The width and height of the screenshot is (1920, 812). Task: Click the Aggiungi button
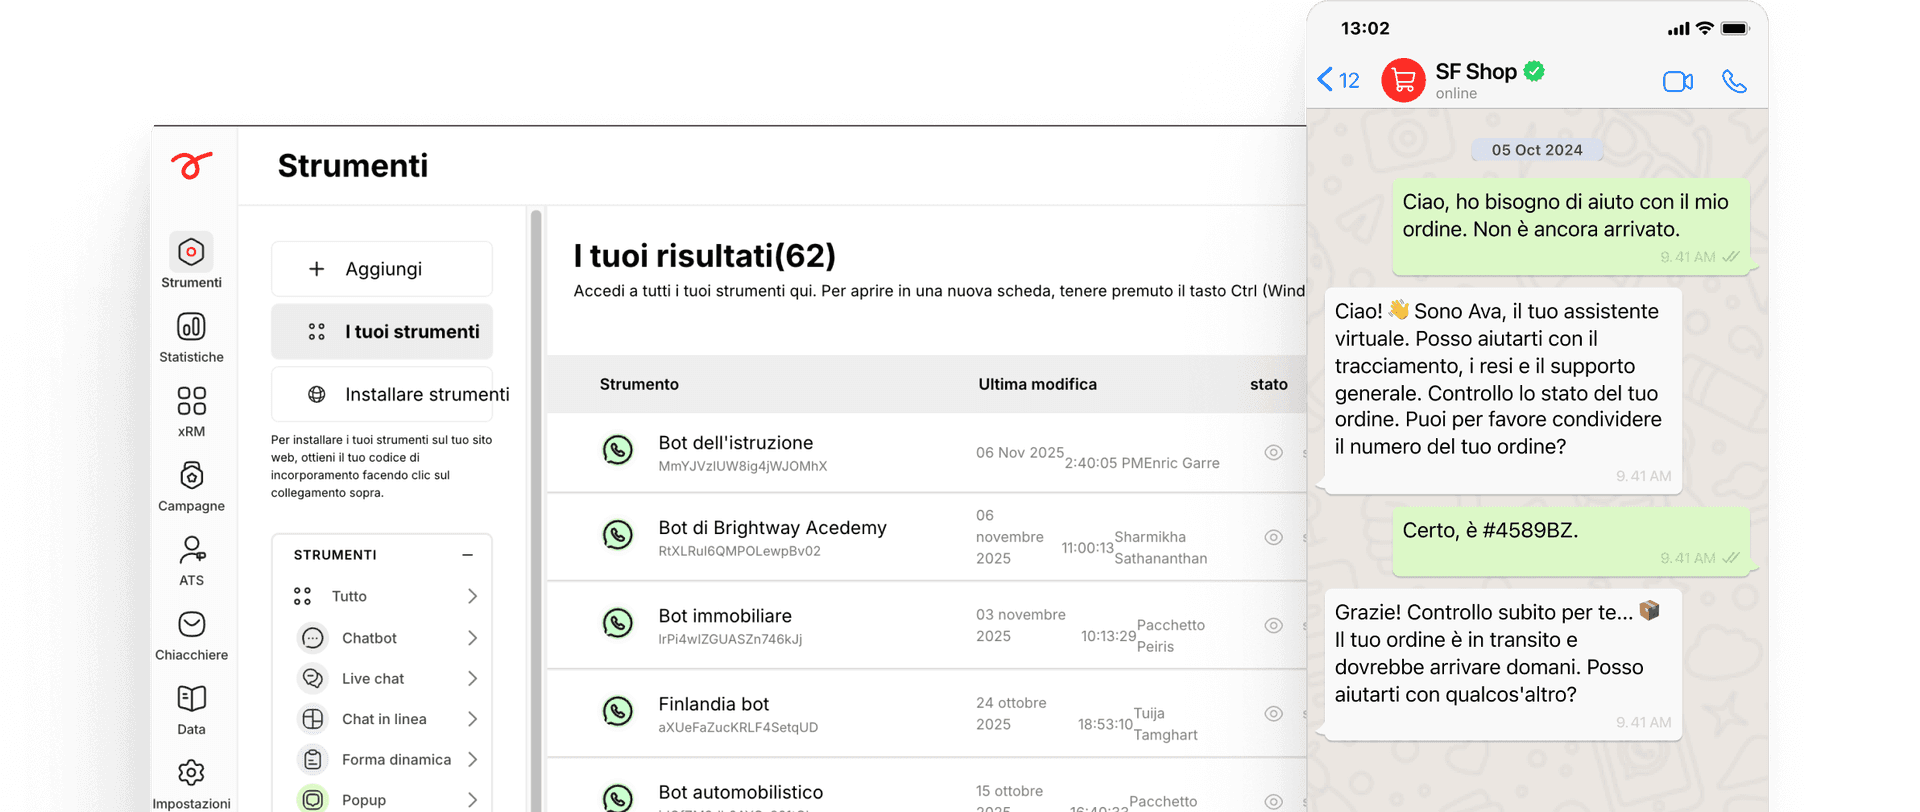coord(382,269)
